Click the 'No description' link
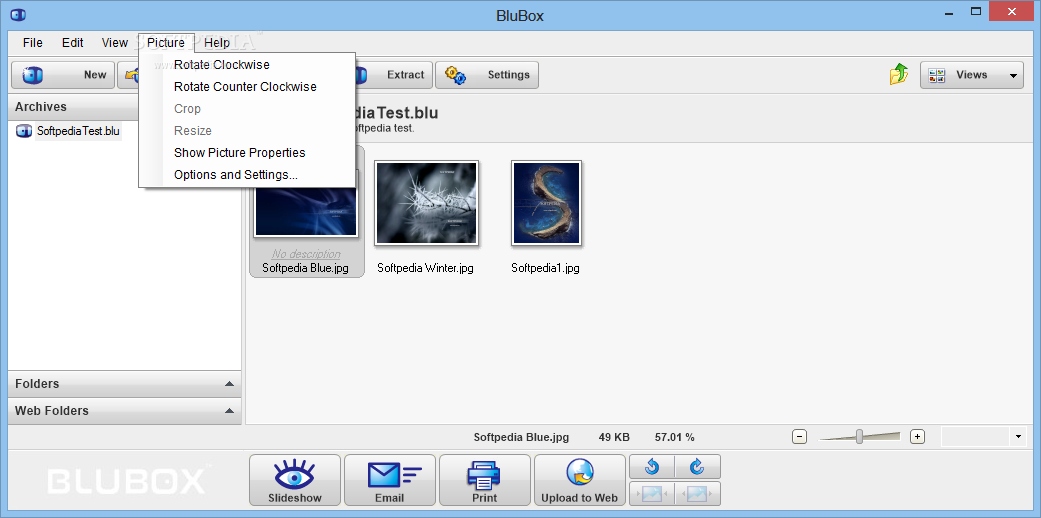Screen dimensions: 1041x518 pyautogui.click(x=306, y=254)
